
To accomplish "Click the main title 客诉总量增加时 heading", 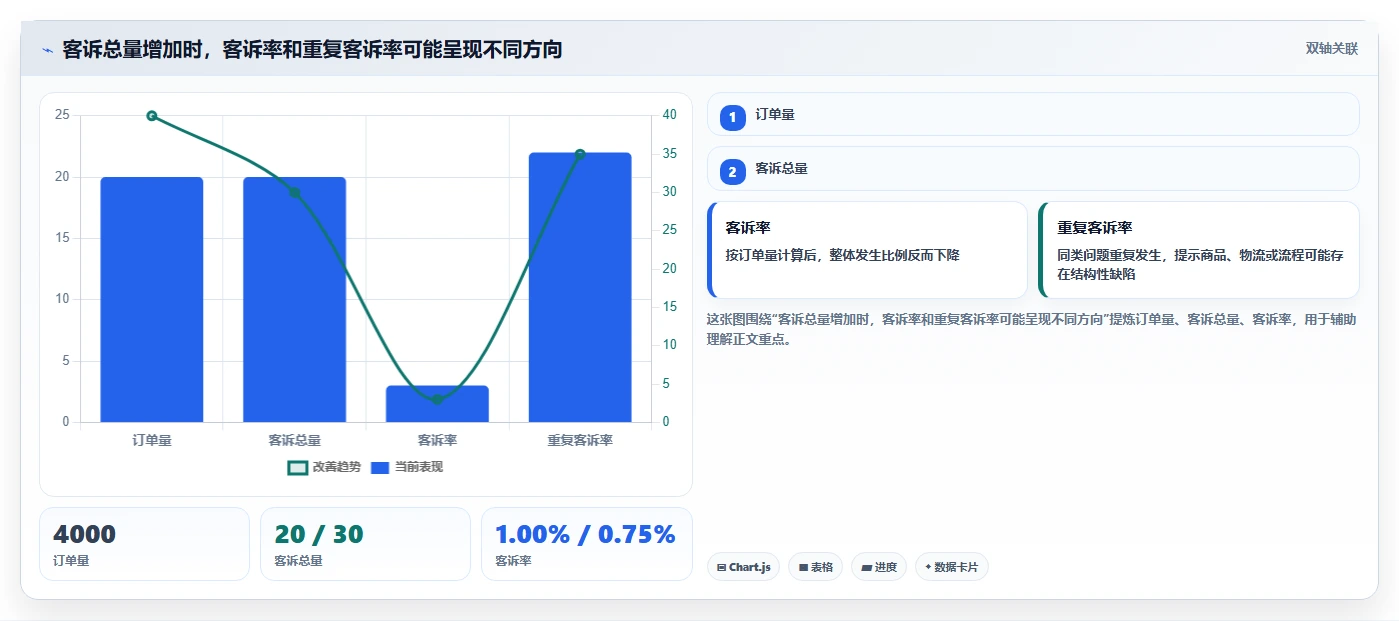I will pos(312,50).
